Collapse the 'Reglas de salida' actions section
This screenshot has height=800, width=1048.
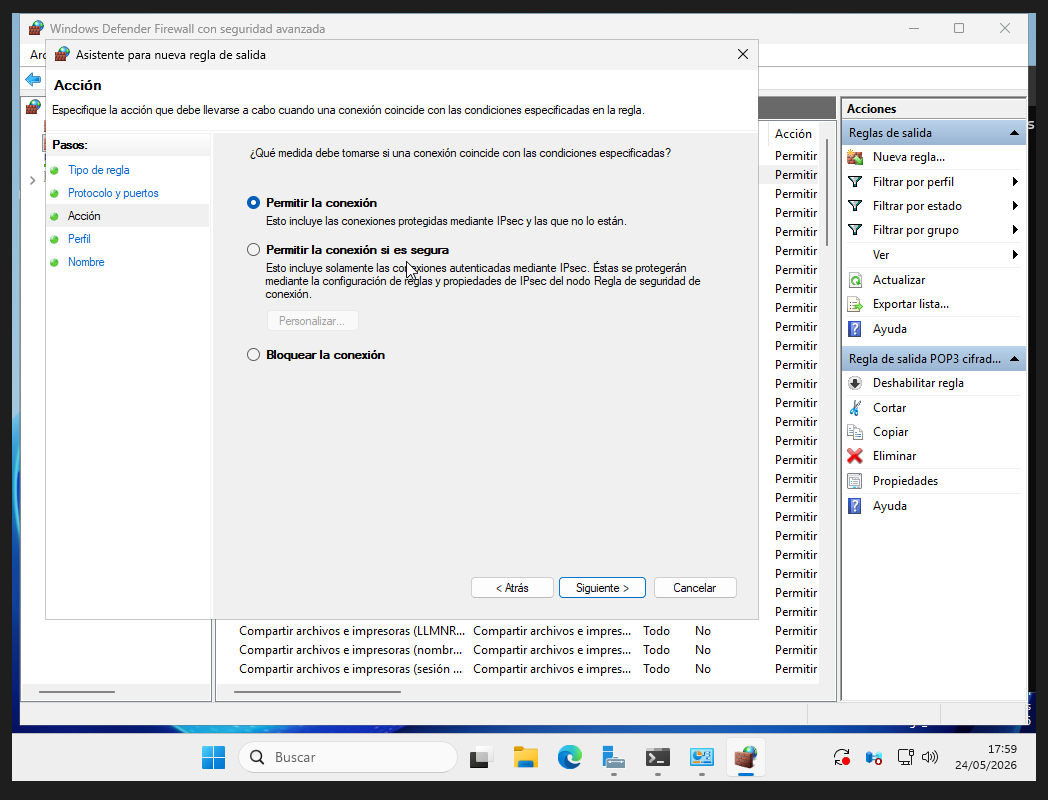(x=1014, y=133)
